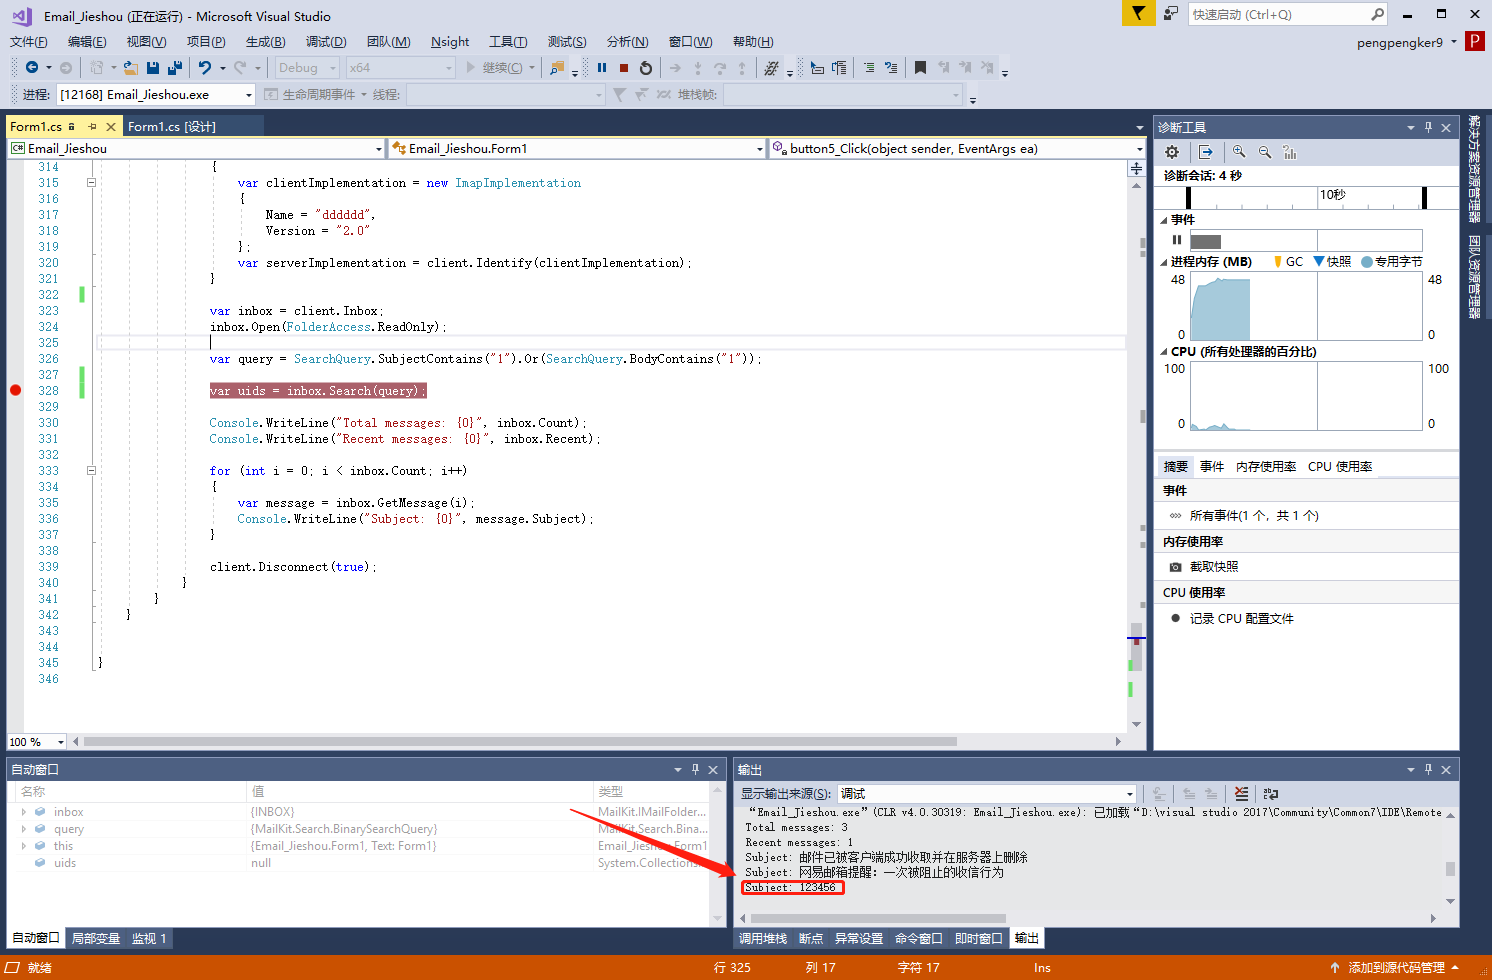
Task: Switch to the 监视 1 tab
Action: (x=149, y=938)
